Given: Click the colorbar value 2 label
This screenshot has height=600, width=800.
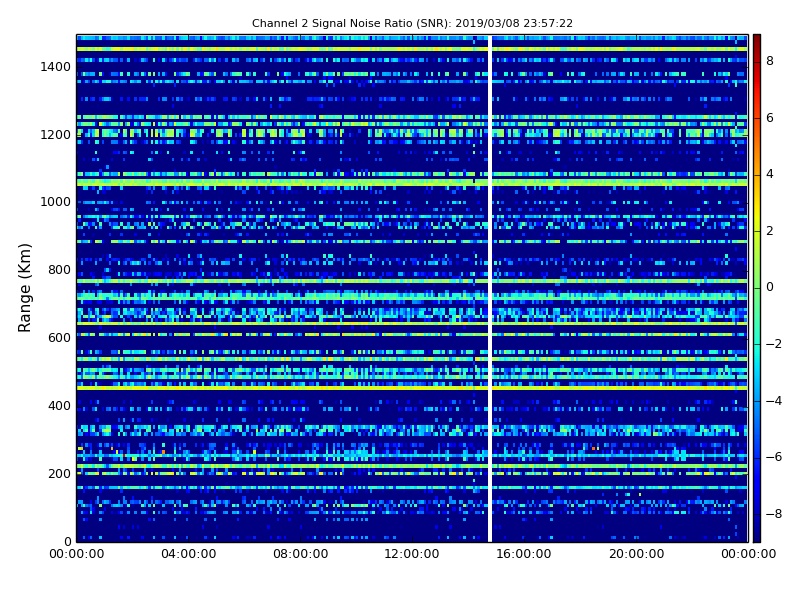Looking at the screenshot, I should click(x=770, y=231).
